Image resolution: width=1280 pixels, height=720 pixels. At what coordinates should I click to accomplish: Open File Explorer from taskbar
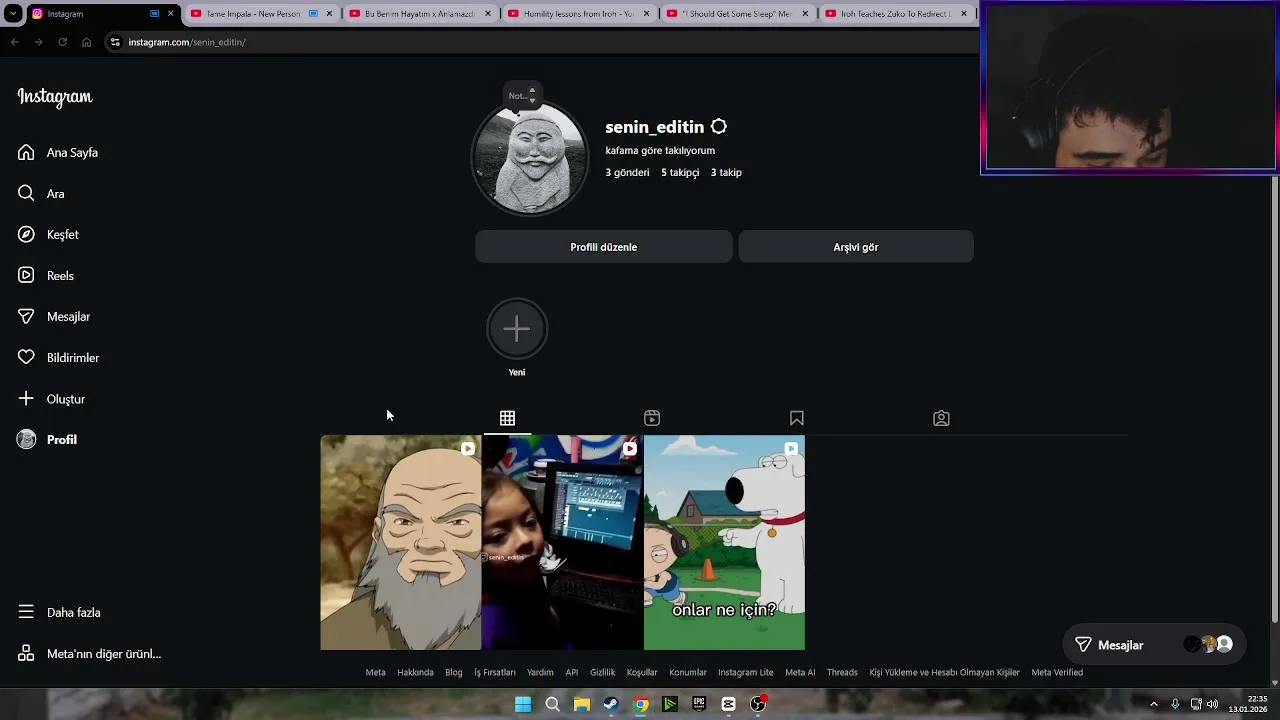(581, 704)
